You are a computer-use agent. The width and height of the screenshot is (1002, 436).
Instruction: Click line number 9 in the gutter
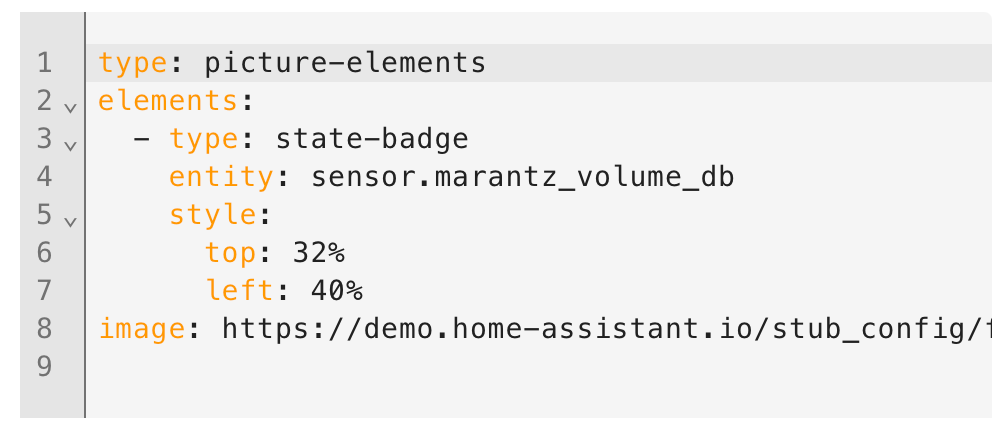[44, 366]
